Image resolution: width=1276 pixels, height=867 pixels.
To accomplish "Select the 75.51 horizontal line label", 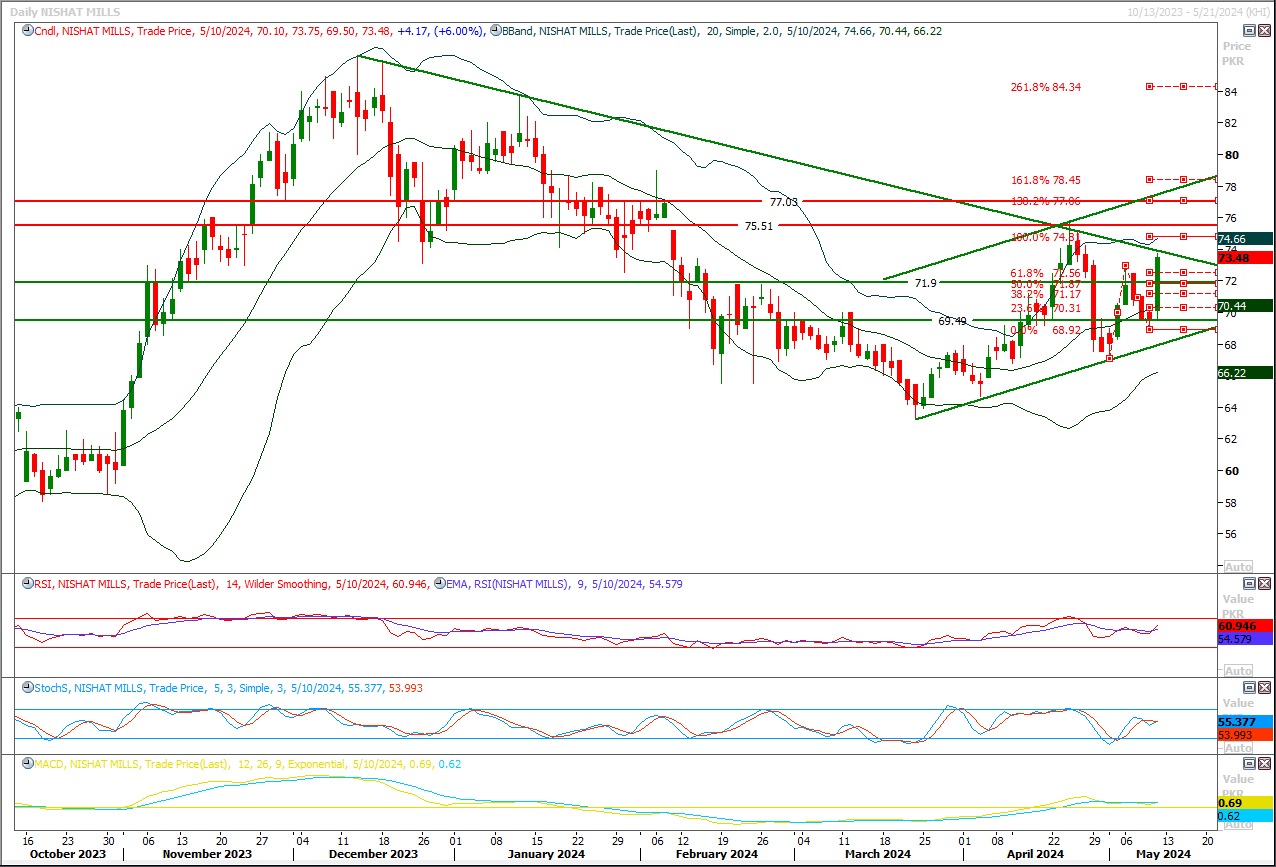I will point(759,227).
